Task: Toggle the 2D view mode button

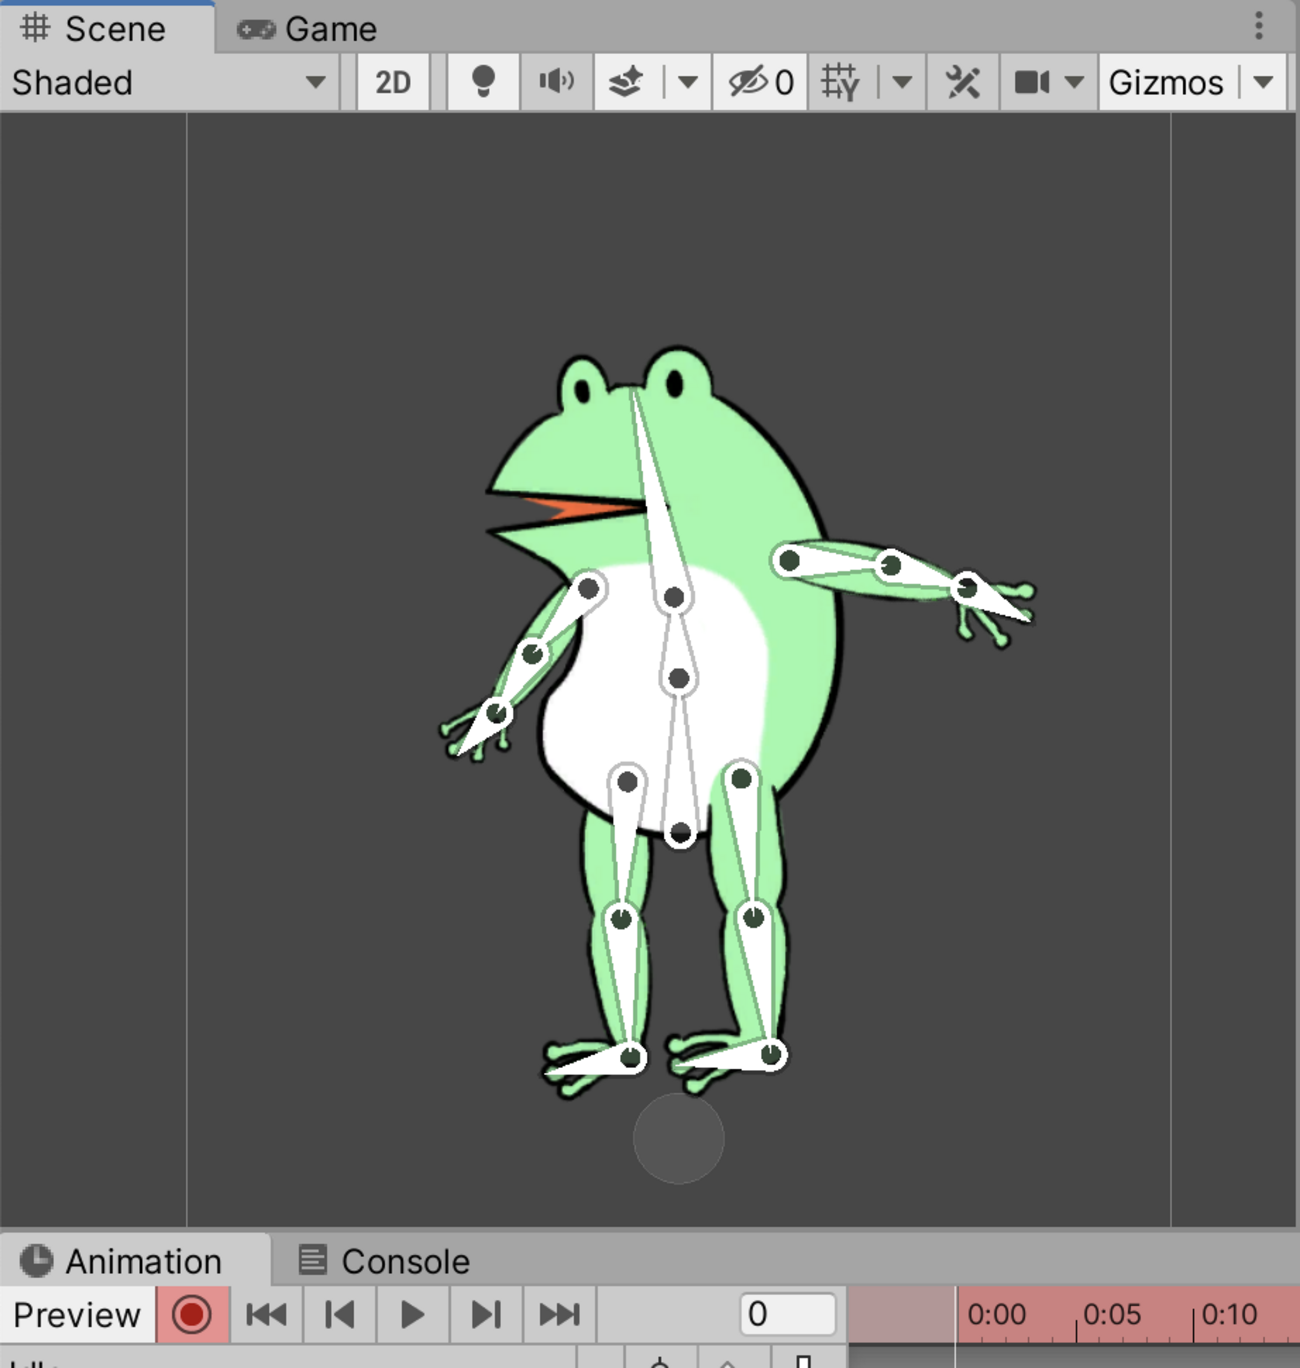Action: pos(393,82)
